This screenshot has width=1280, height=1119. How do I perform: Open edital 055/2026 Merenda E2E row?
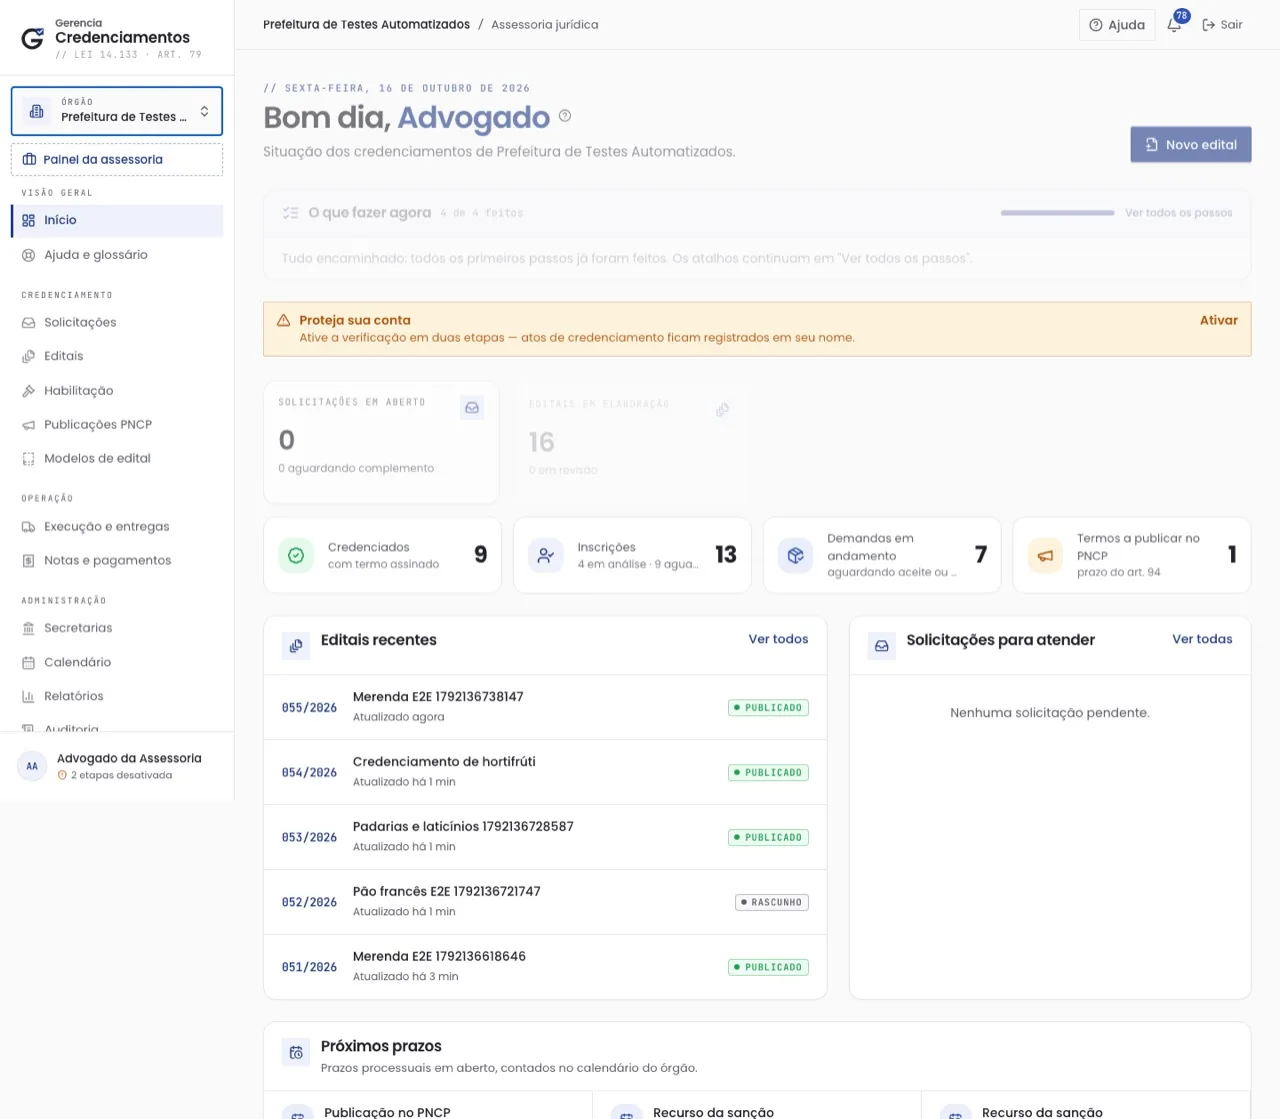(545, 707)
